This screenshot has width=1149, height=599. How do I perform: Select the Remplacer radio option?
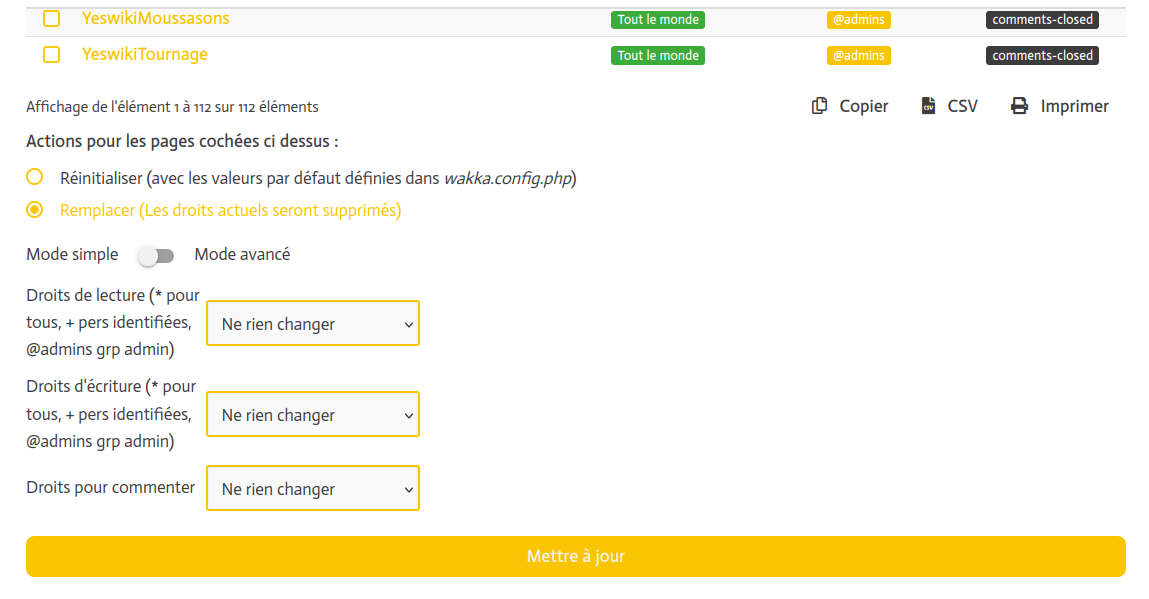[x=35, y=210]
